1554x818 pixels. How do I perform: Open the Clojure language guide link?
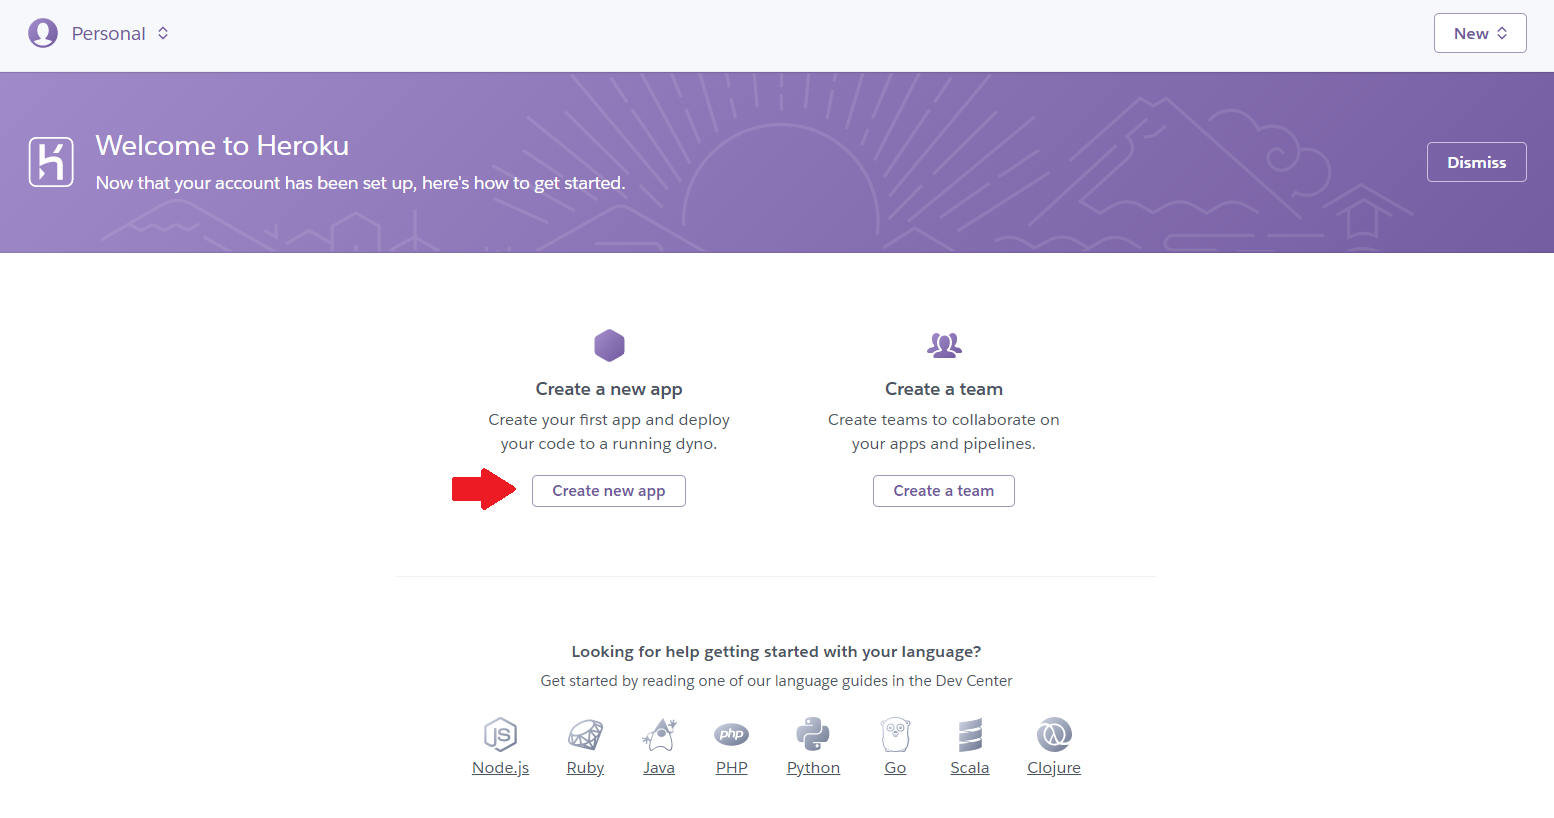pyautogui.click(x=1054, y=768)
